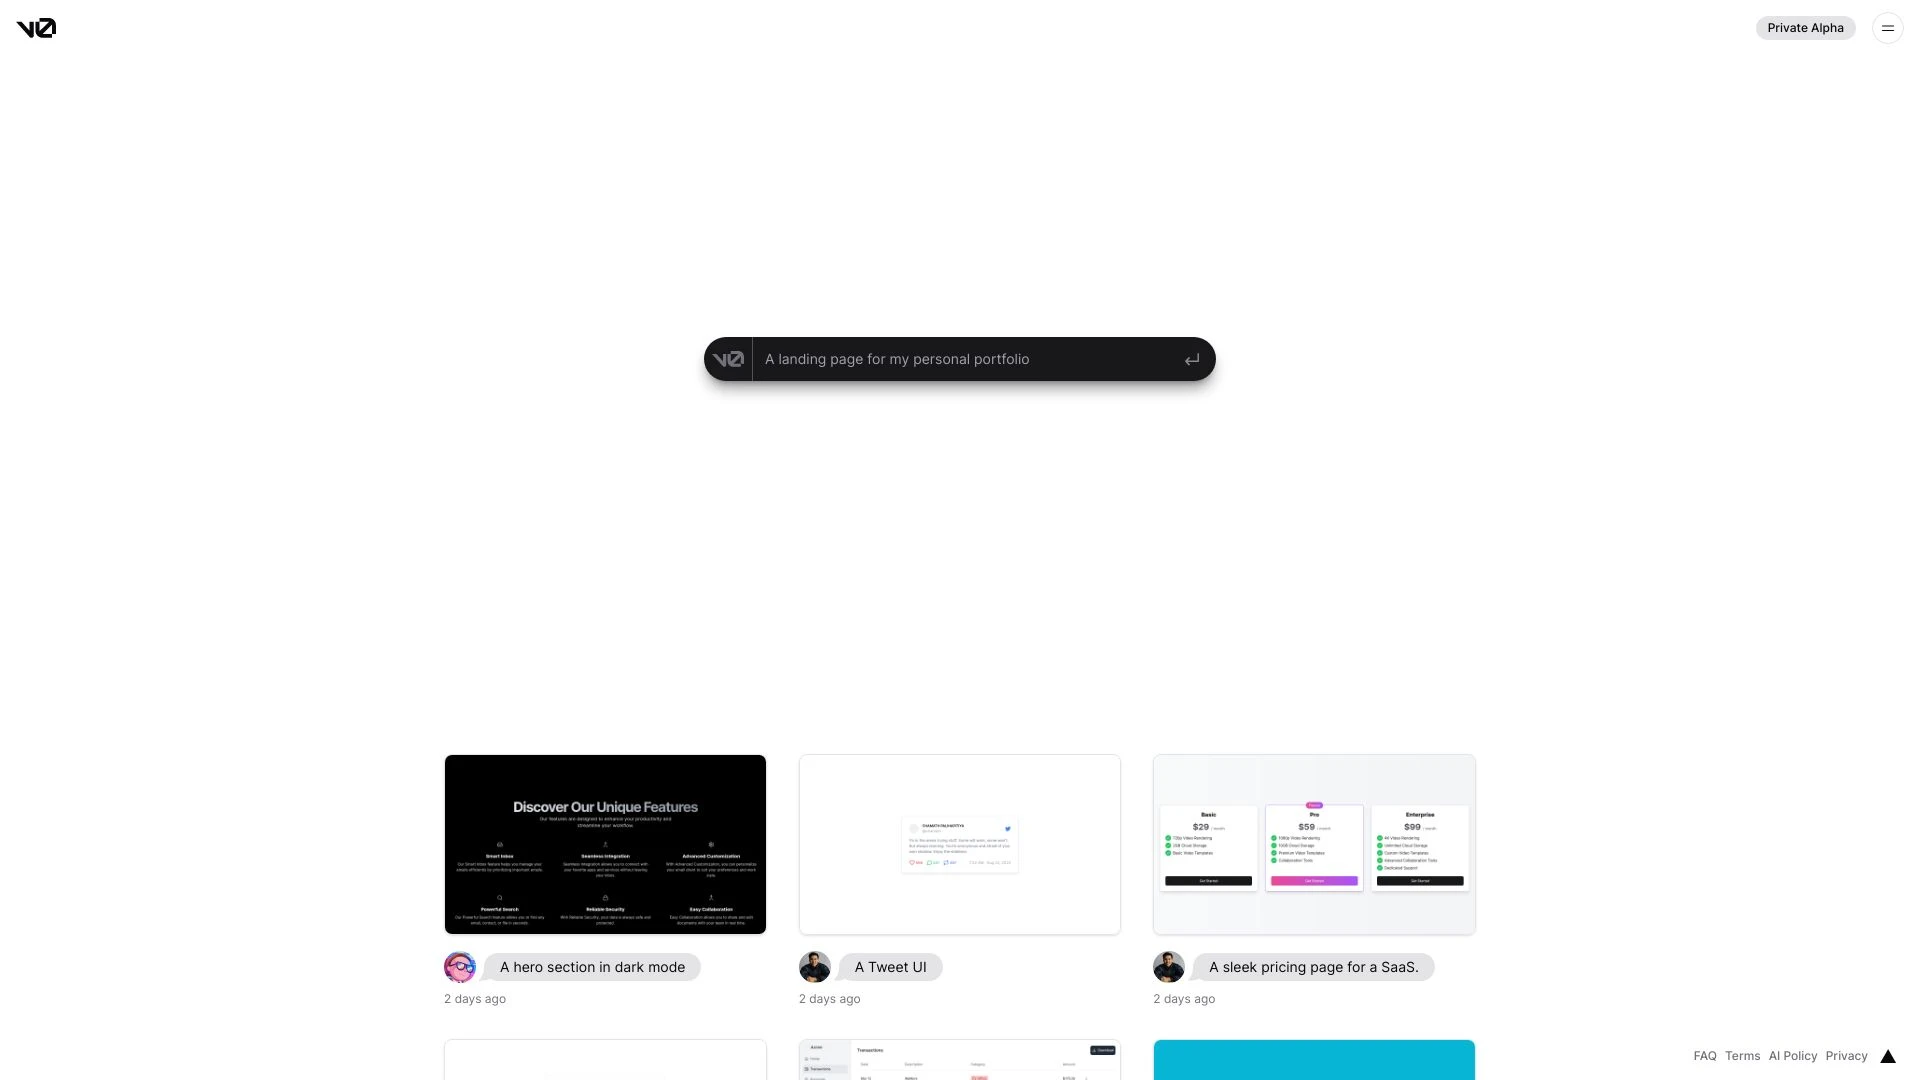Click the Private Alpha button
The image size is (1920, 1080).
click(x=1805, y=26)
